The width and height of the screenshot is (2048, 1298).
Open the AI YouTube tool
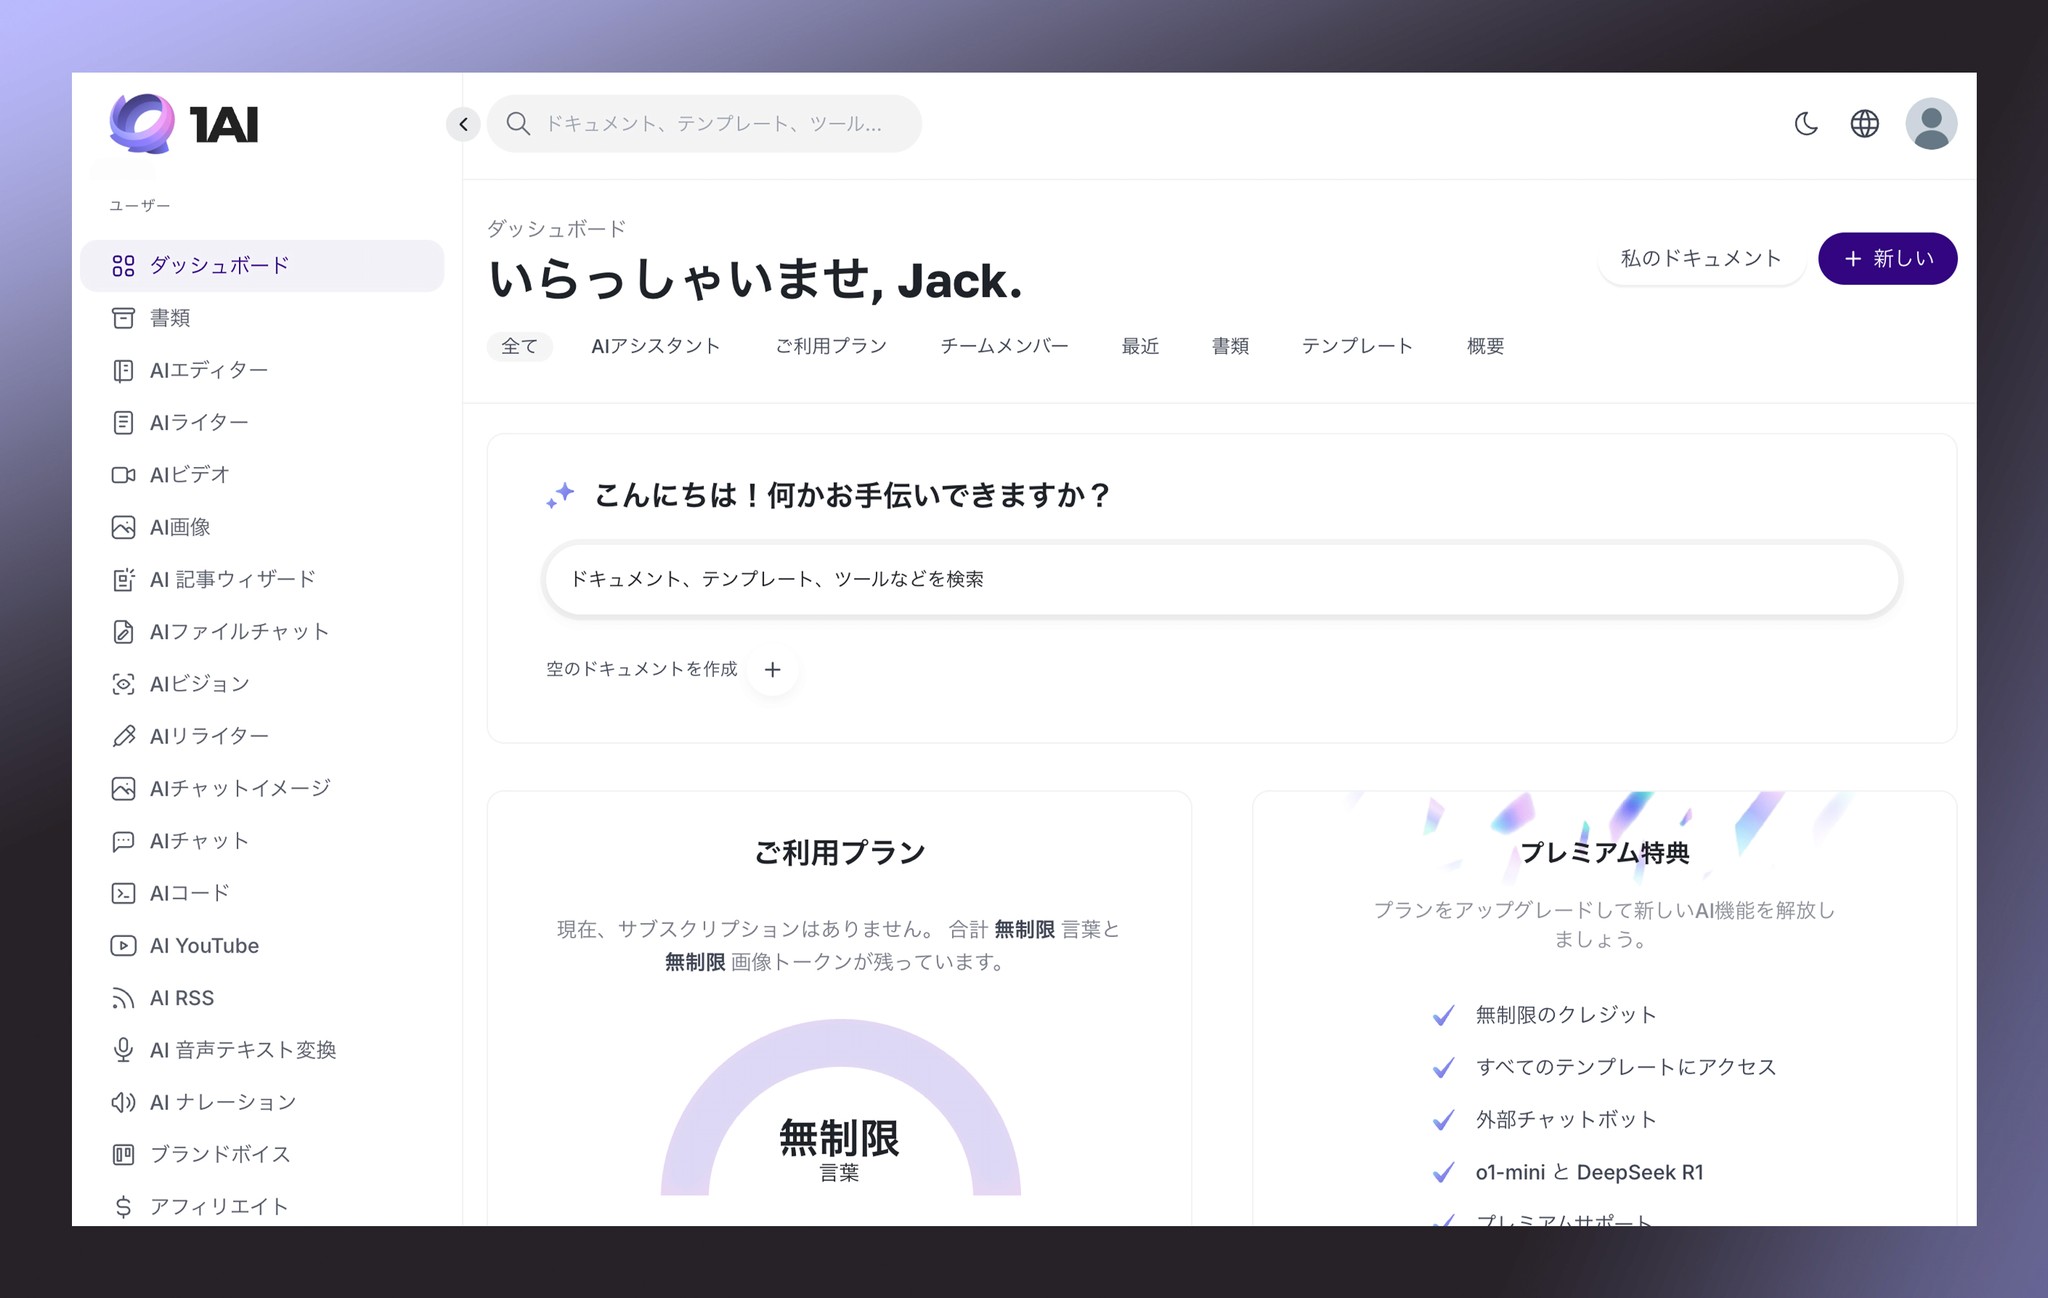tap(204, 946)
